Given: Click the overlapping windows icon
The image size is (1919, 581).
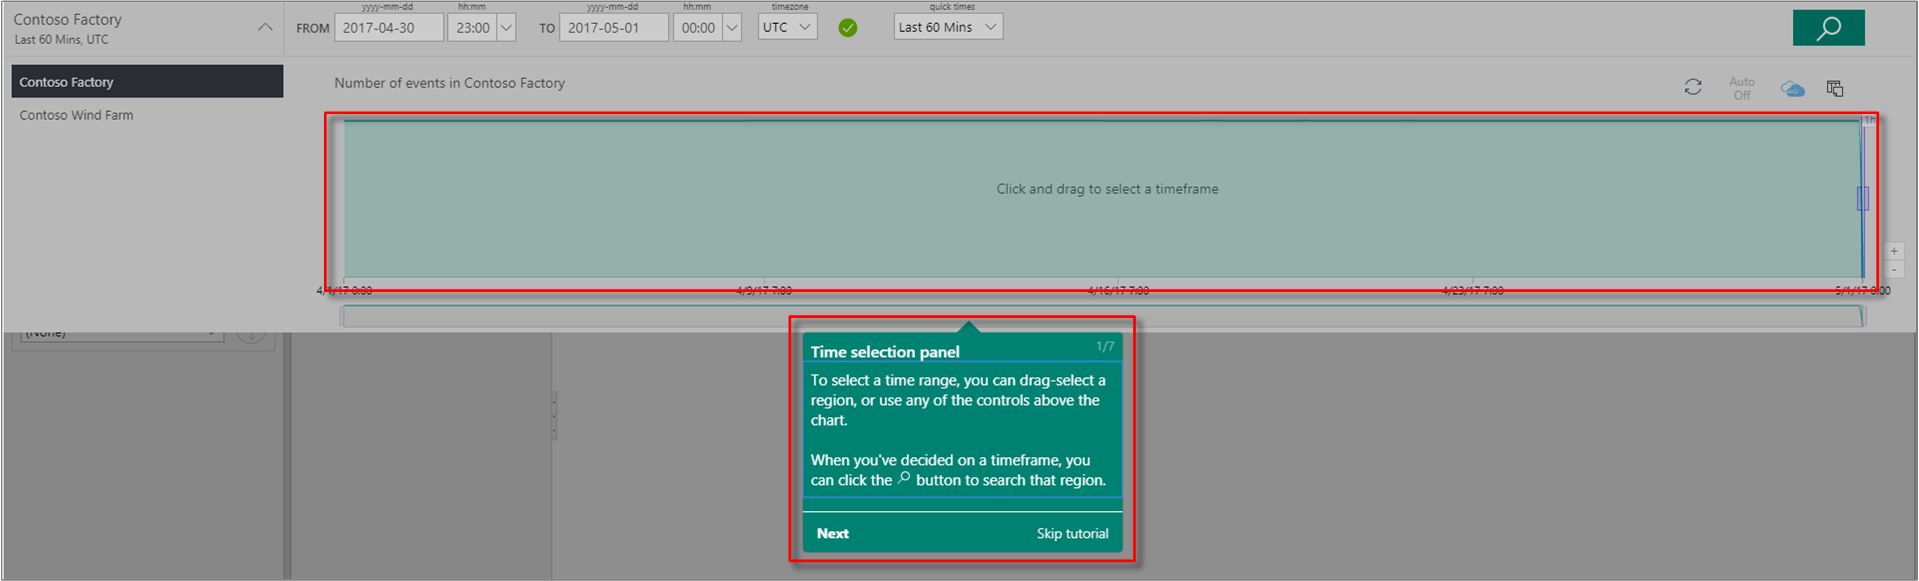Looking at the screenshot, I should [x=1835, y=88].
